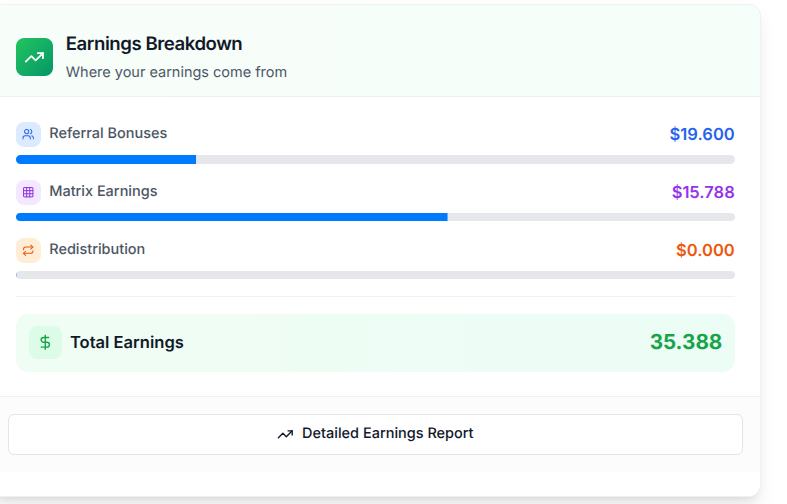
Task: Click the Referral Bonuses progress bar
Action: pos(375,160)
